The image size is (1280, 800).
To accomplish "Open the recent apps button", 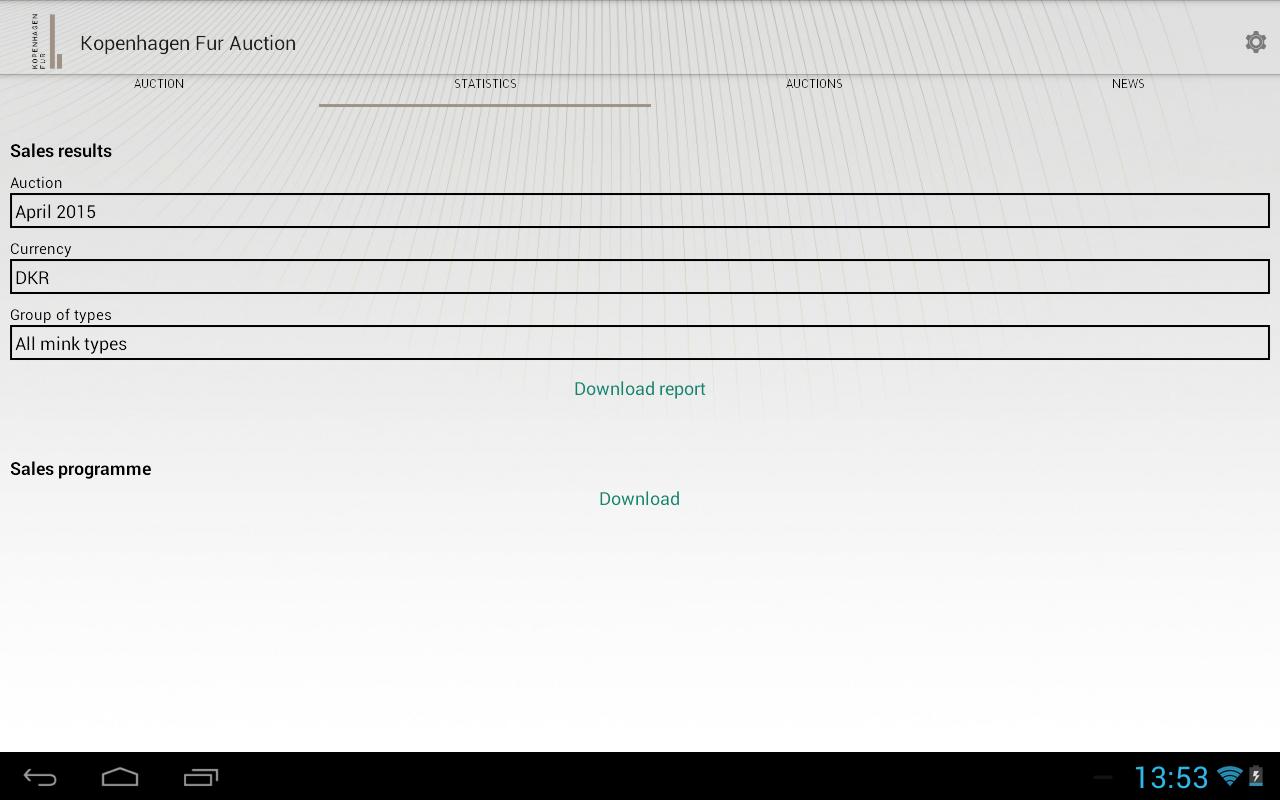I will (201, 777).
